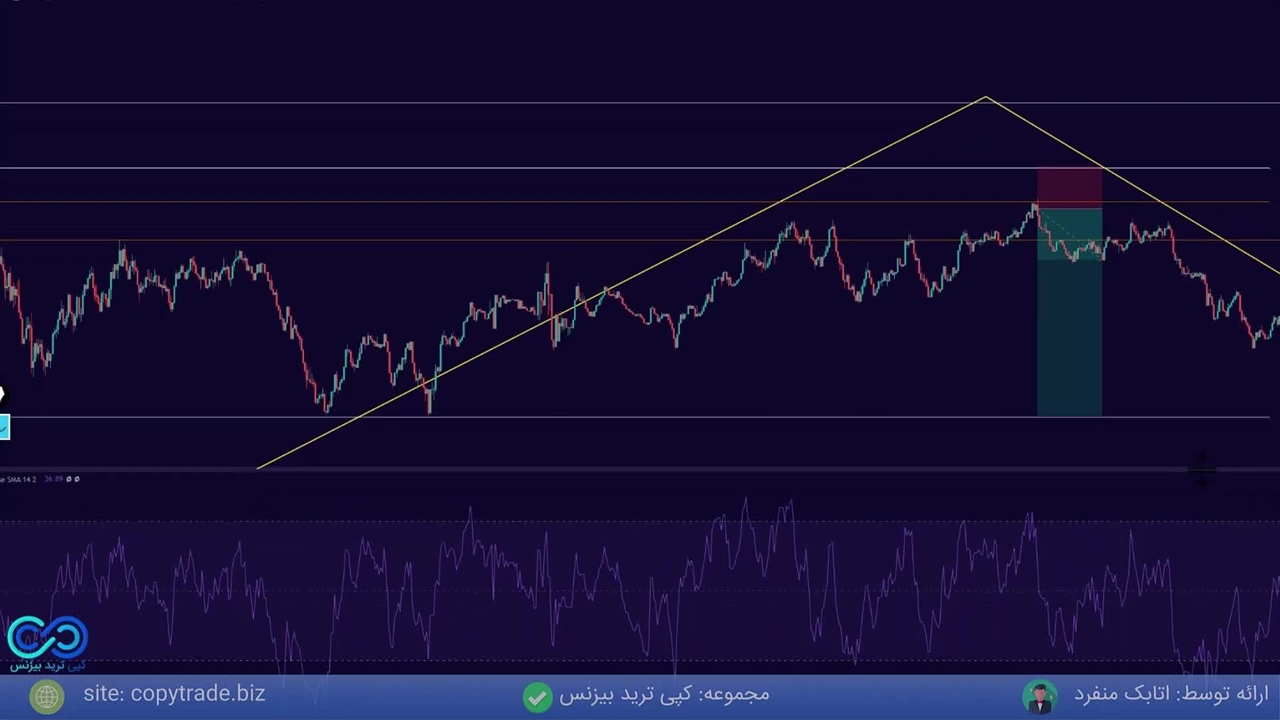
Task: Click the white hexagon marker at left edge
Action: 2,396
